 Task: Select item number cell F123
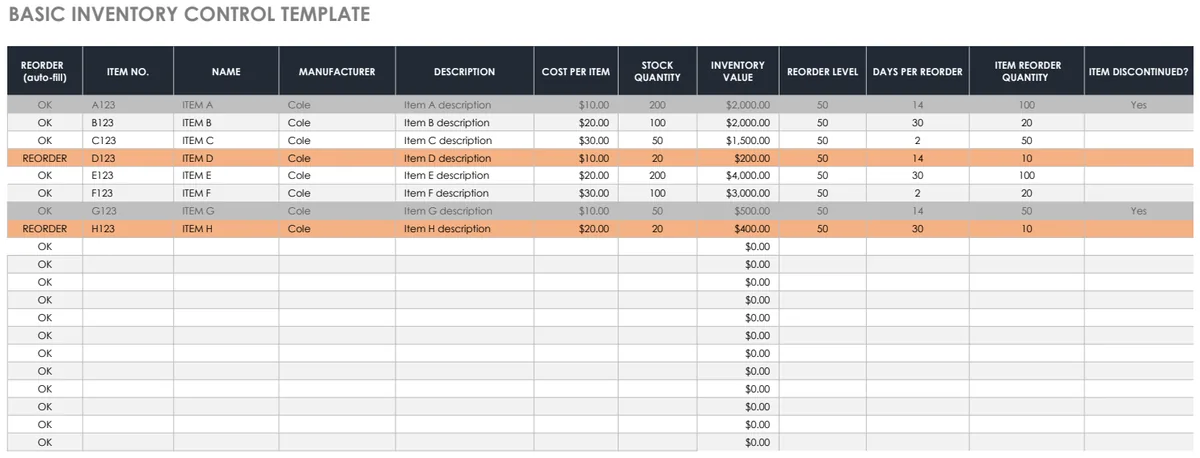tap(128, 193)
